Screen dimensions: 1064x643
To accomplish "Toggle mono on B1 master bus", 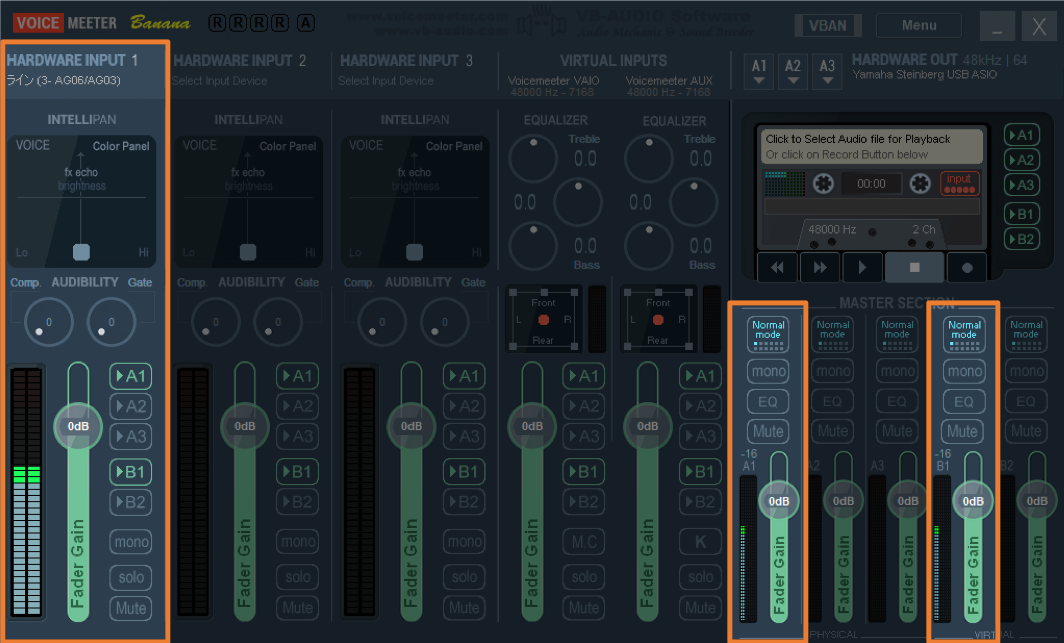I will pyautogui.click(x=964, y=371).
